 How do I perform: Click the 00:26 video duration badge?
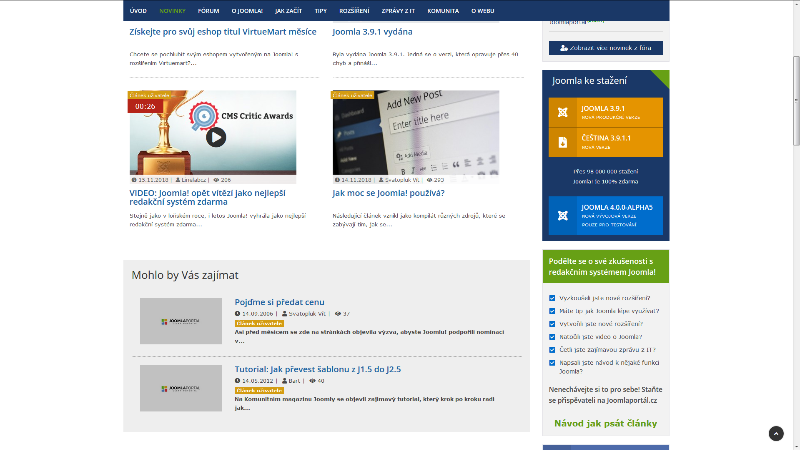[x=145, y=106]
